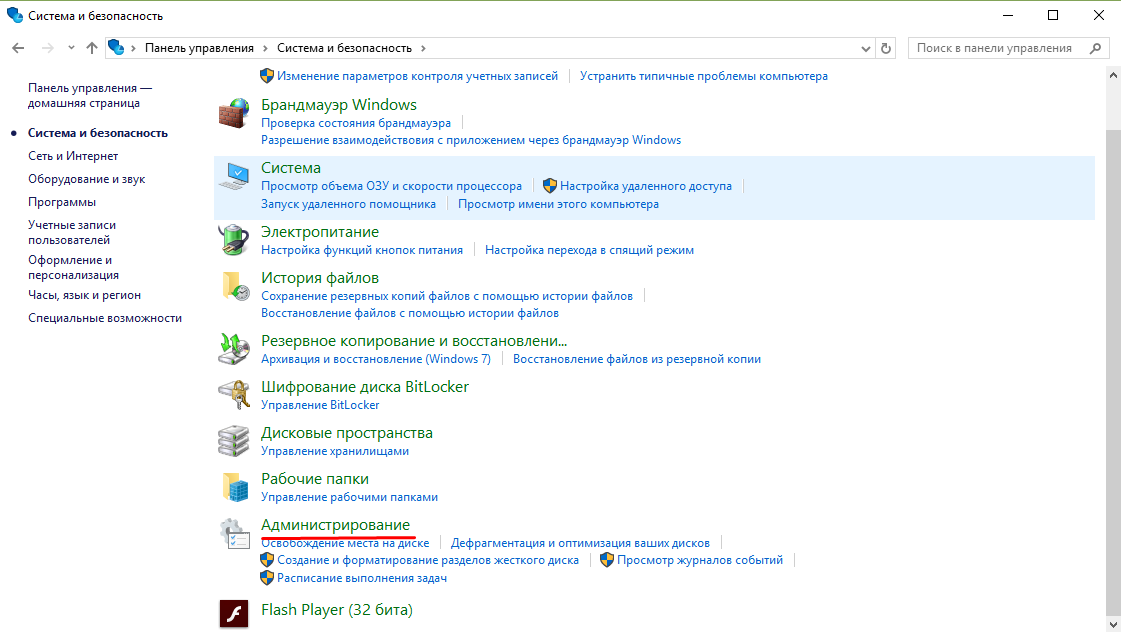Expand chevron after 'Панель управления' breadcrumb

pyautogui.click(x=265, y=48)
